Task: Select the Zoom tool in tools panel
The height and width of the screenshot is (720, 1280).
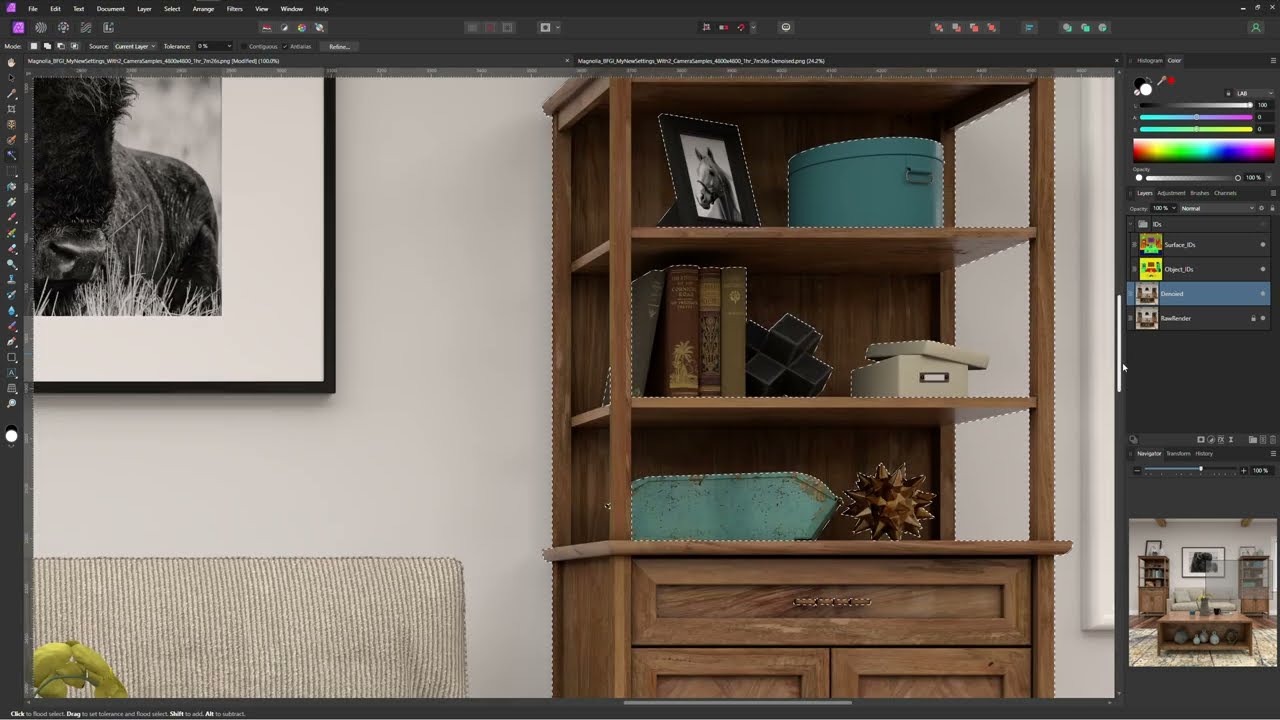Action: [x=12, y=404]
